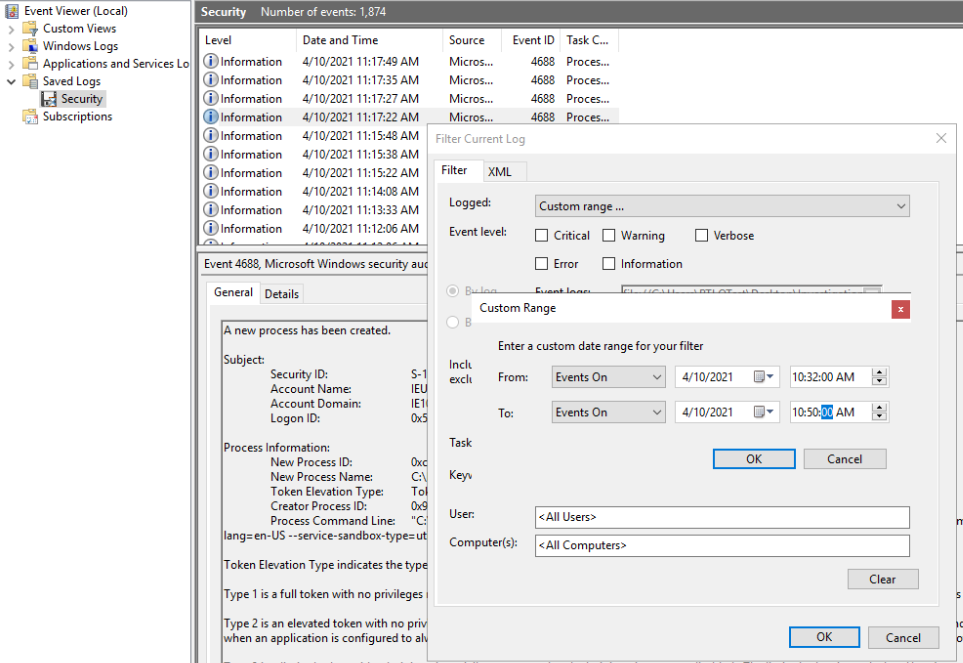Click the Custom Views folder icon
Image resolution: width=963 pixels, height=663 pixels.
30,29
